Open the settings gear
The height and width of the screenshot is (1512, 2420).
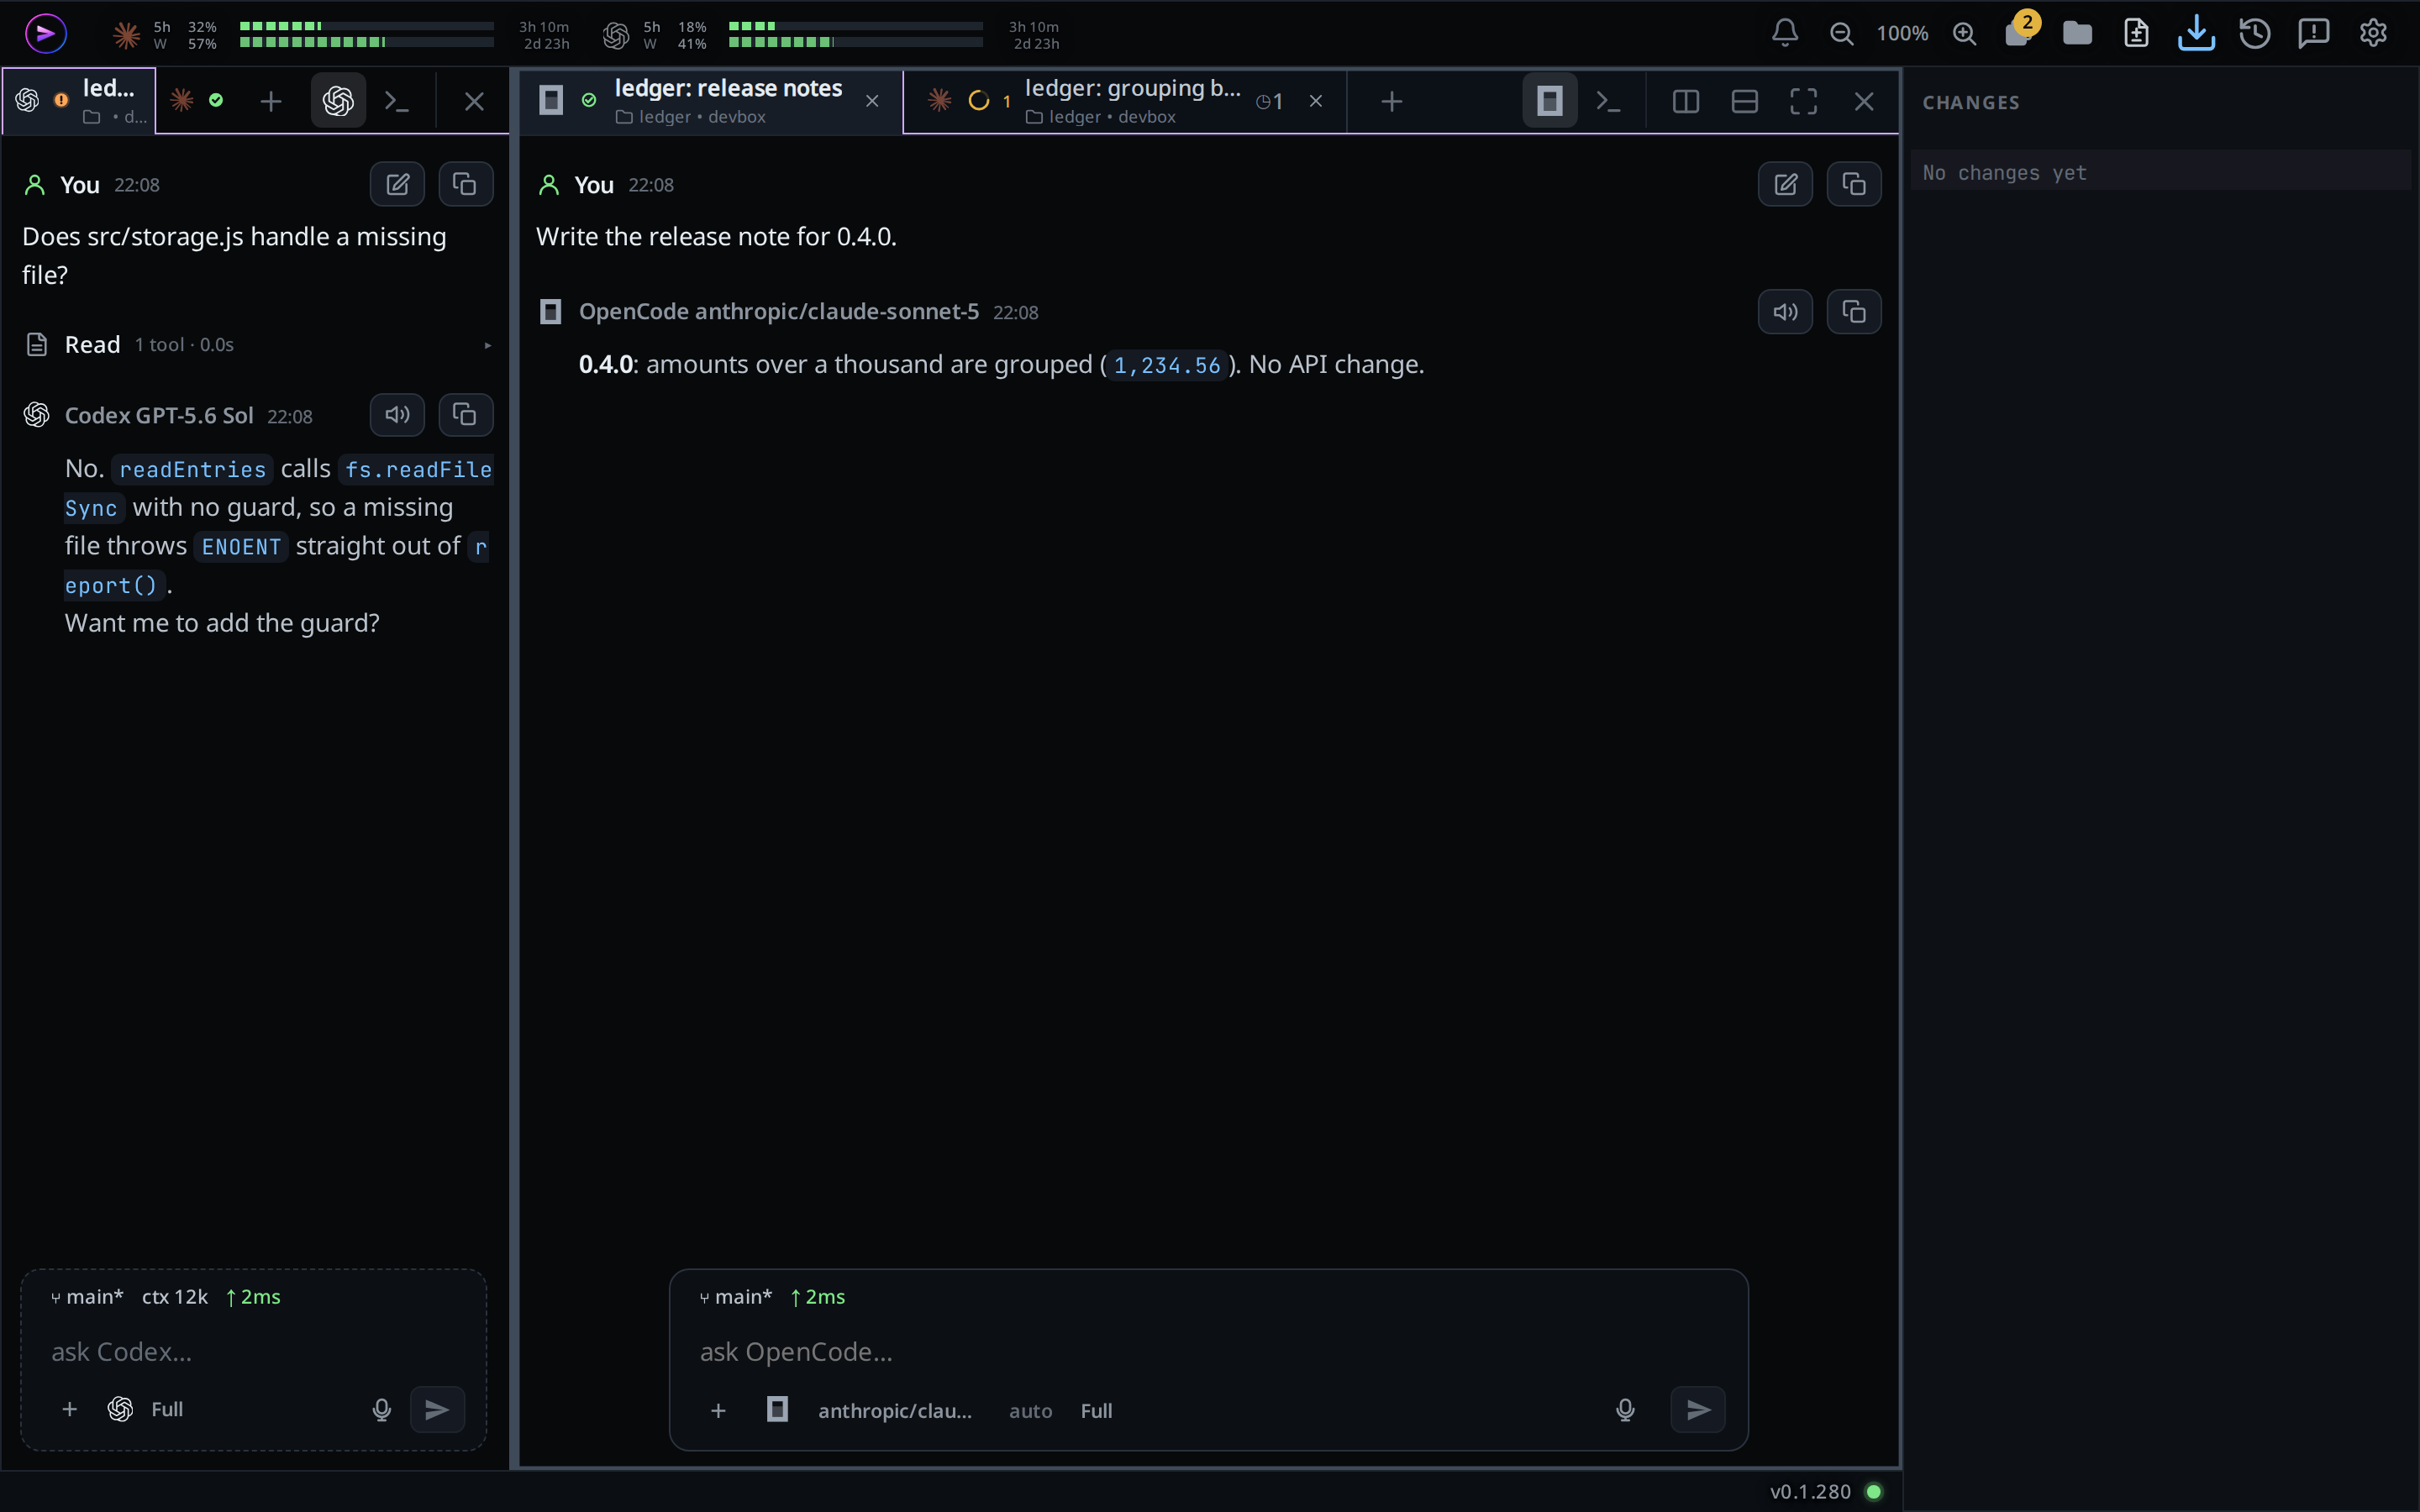pyautogui.click(x=2373, y=33)
